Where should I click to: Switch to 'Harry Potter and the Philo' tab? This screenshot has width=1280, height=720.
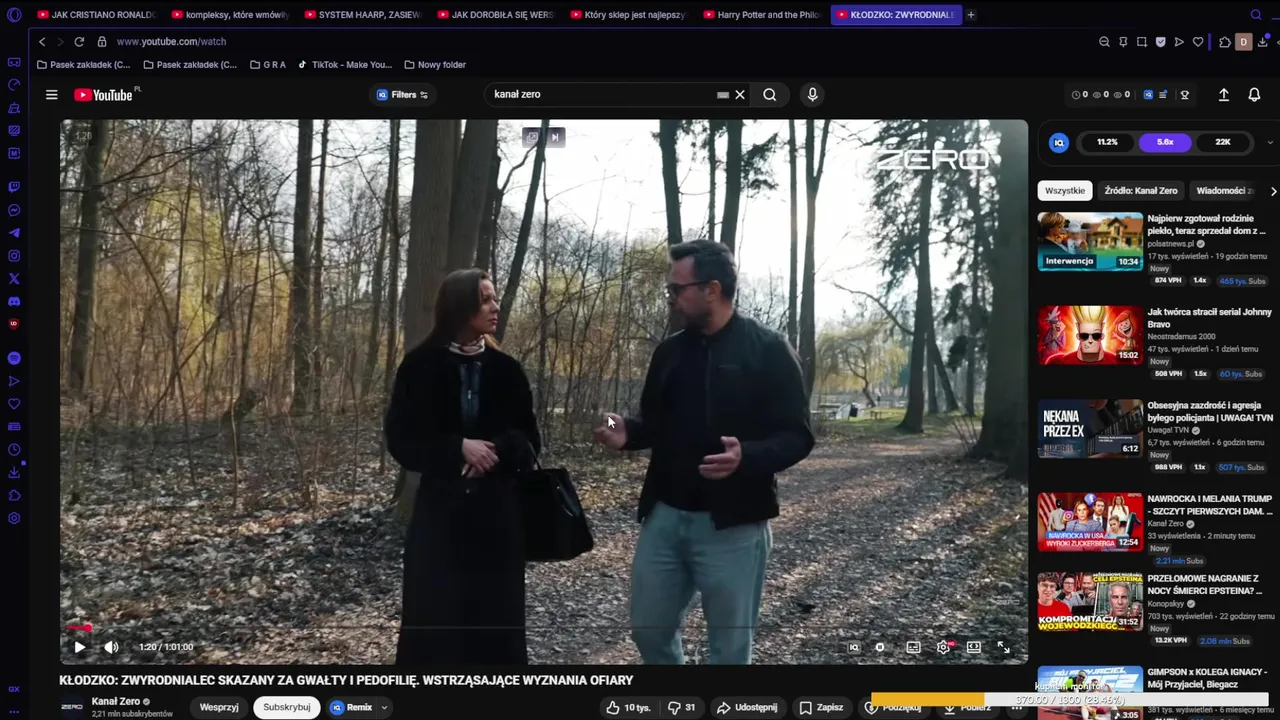[761, 15]
